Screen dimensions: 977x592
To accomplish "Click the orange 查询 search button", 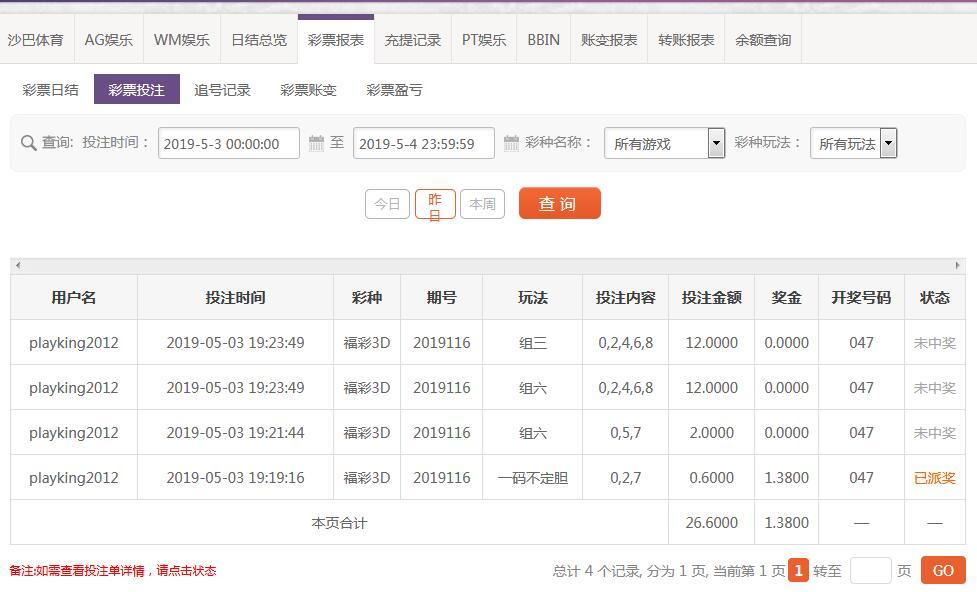I will click(560, 203).
